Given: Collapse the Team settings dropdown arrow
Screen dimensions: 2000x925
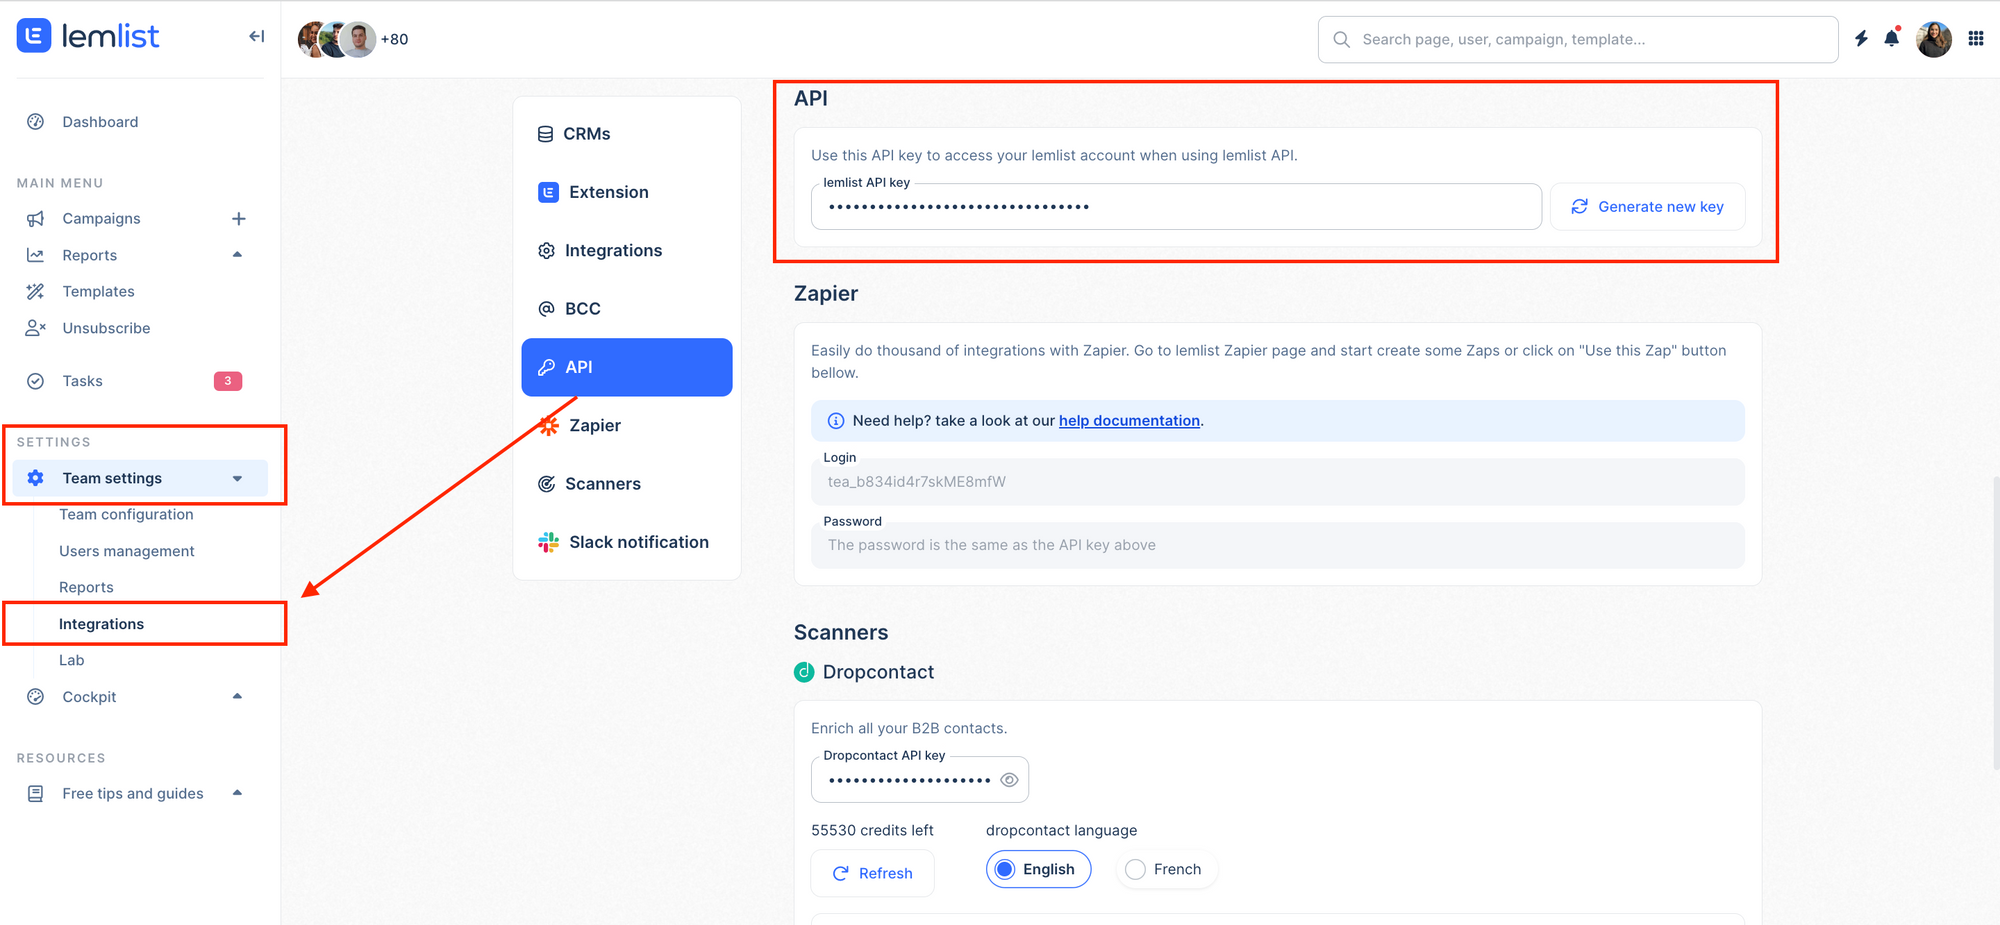Looking at the screenshot, I should (x=237, y=478).
